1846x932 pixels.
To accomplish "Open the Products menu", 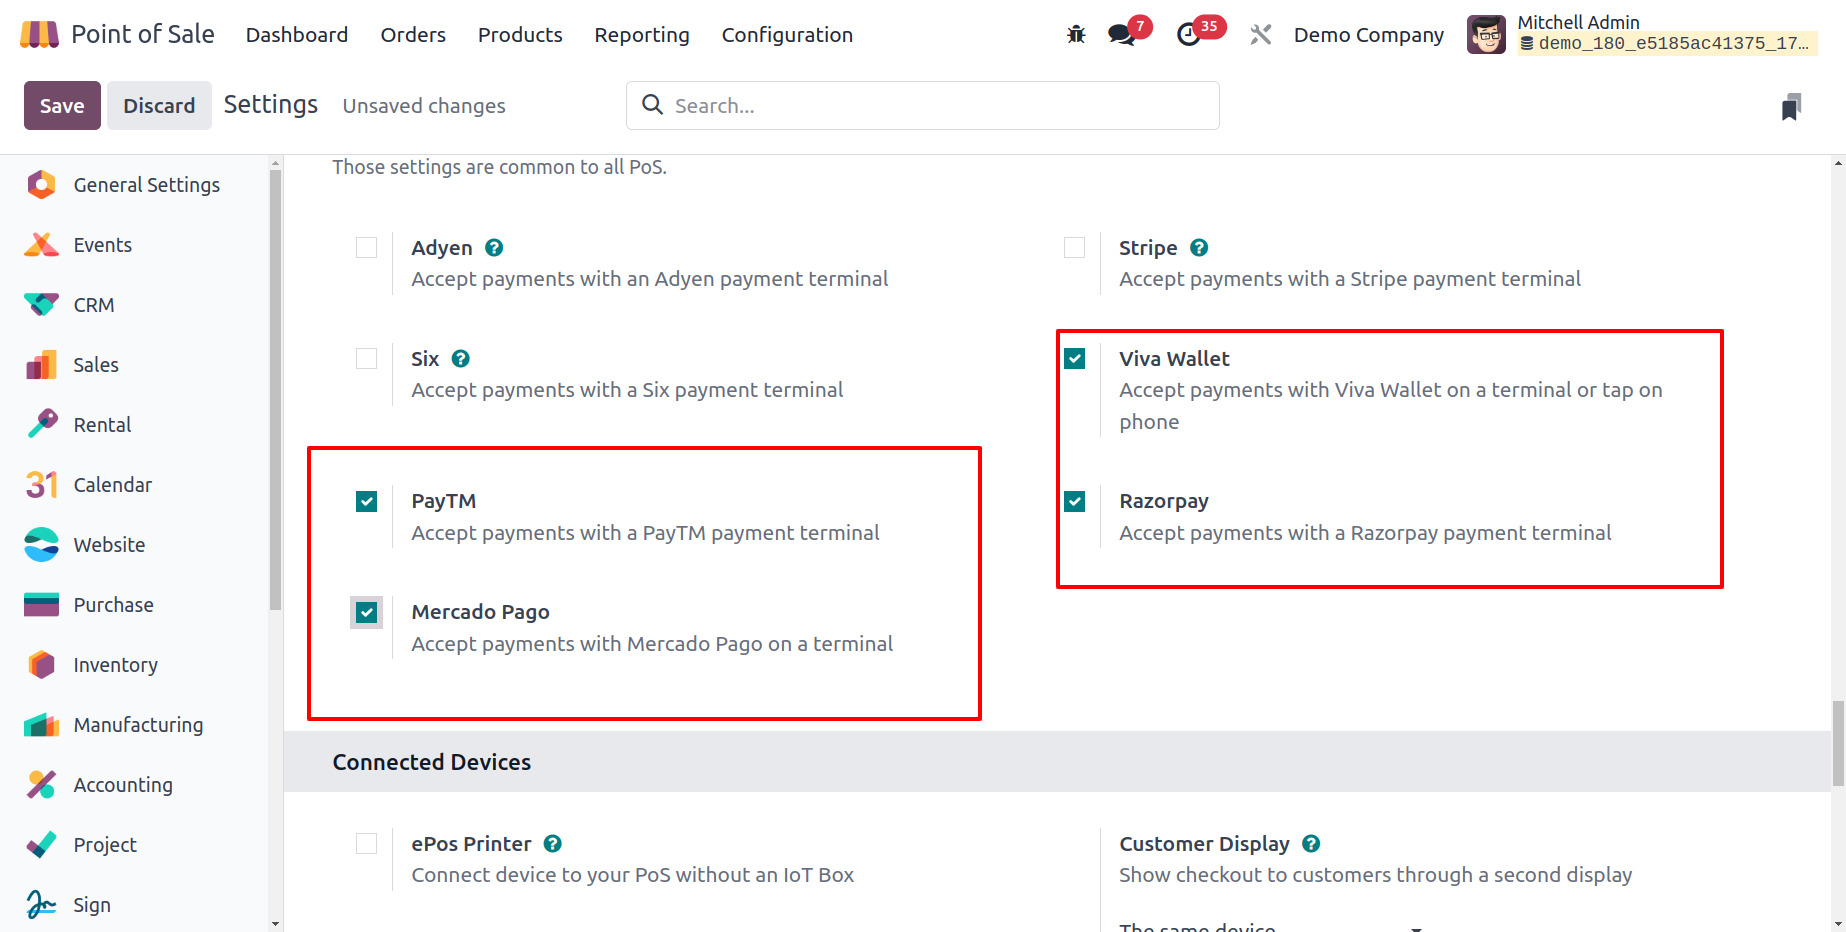I will (520, 35).
